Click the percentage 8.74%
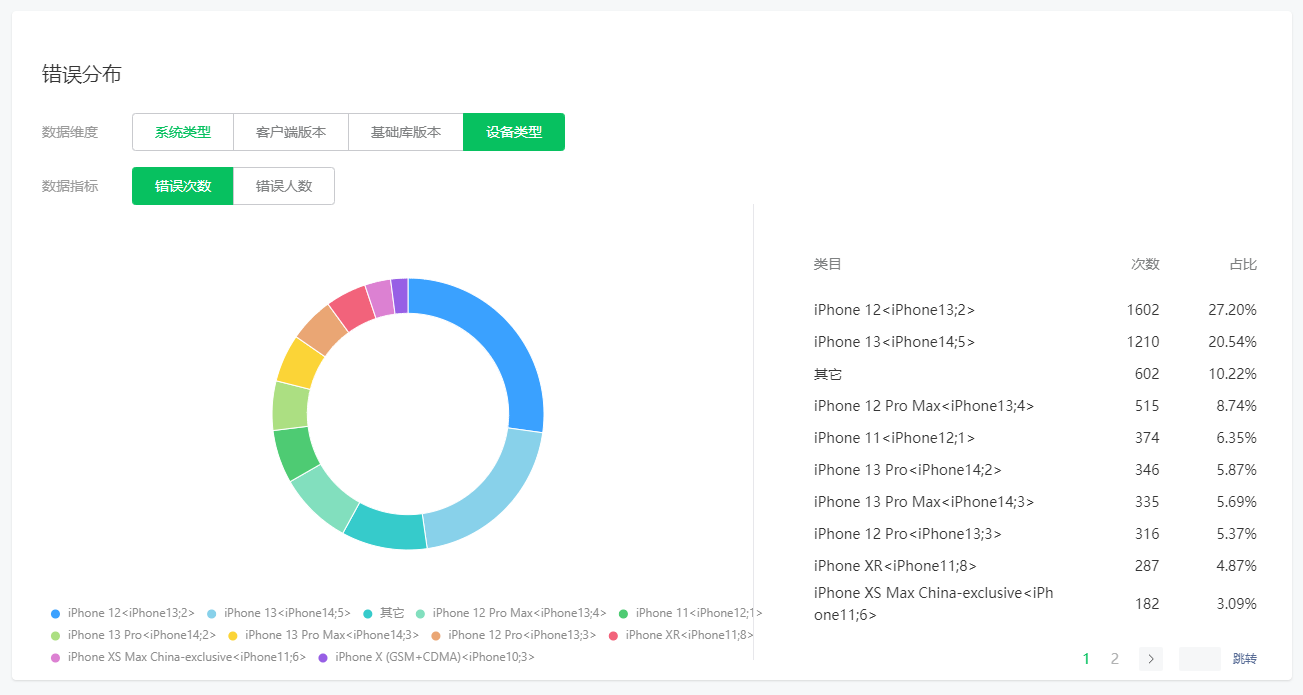This screenshot has width=1303, height=695. click(1236, 406)
